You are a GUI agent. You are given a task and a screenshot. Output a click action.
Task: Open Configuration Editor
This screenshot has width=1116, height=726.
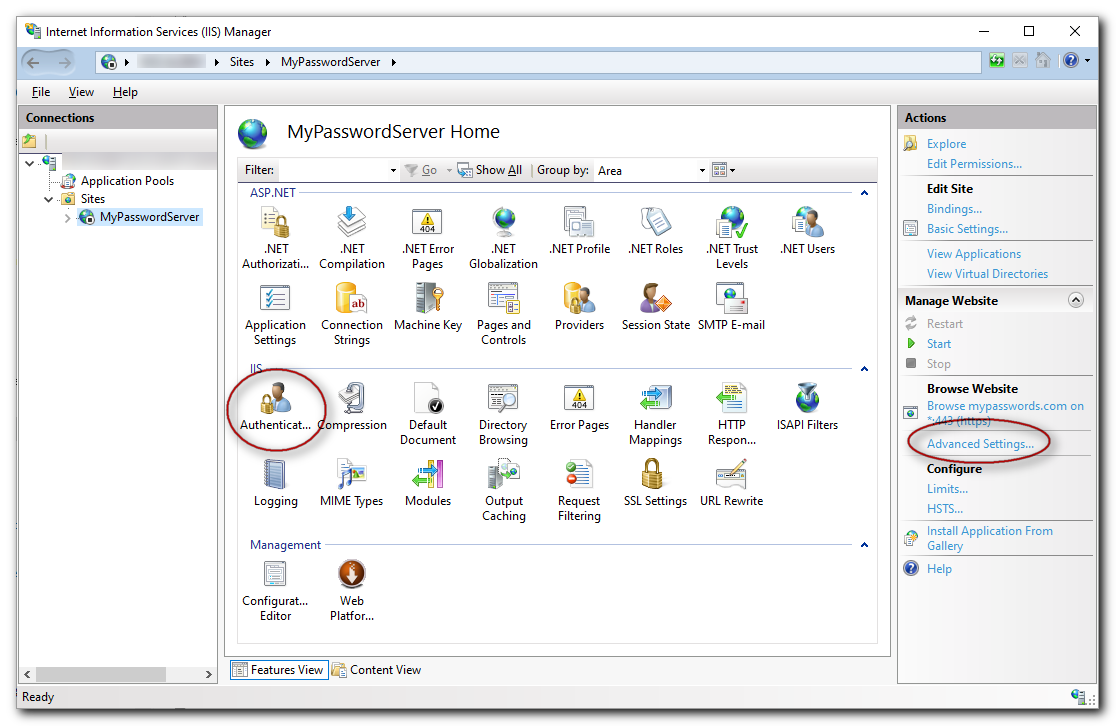point(275,590)
